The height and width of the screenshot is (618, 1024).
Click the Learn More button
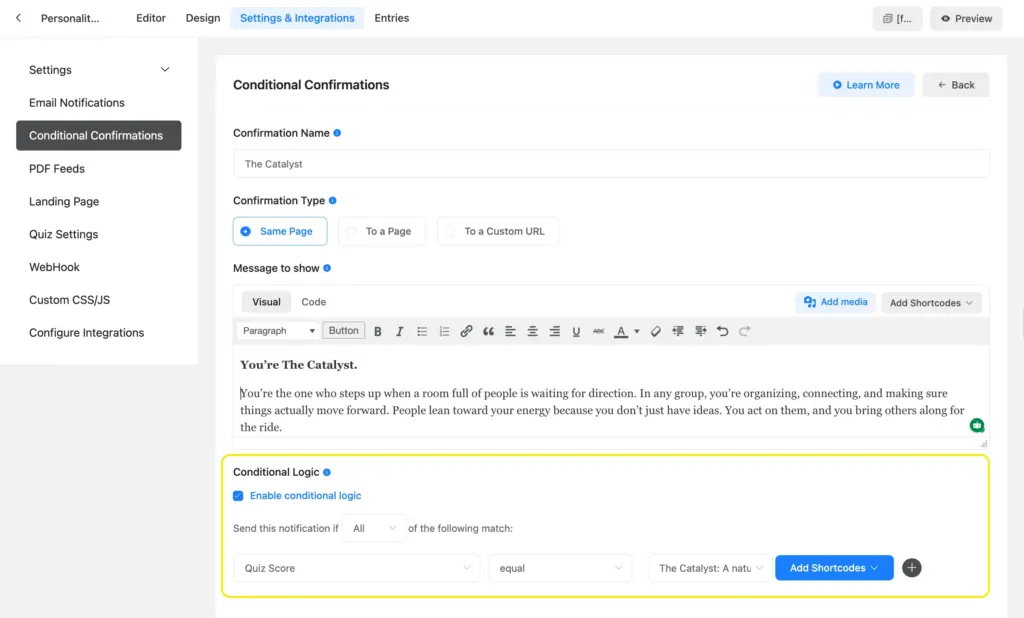866,85
